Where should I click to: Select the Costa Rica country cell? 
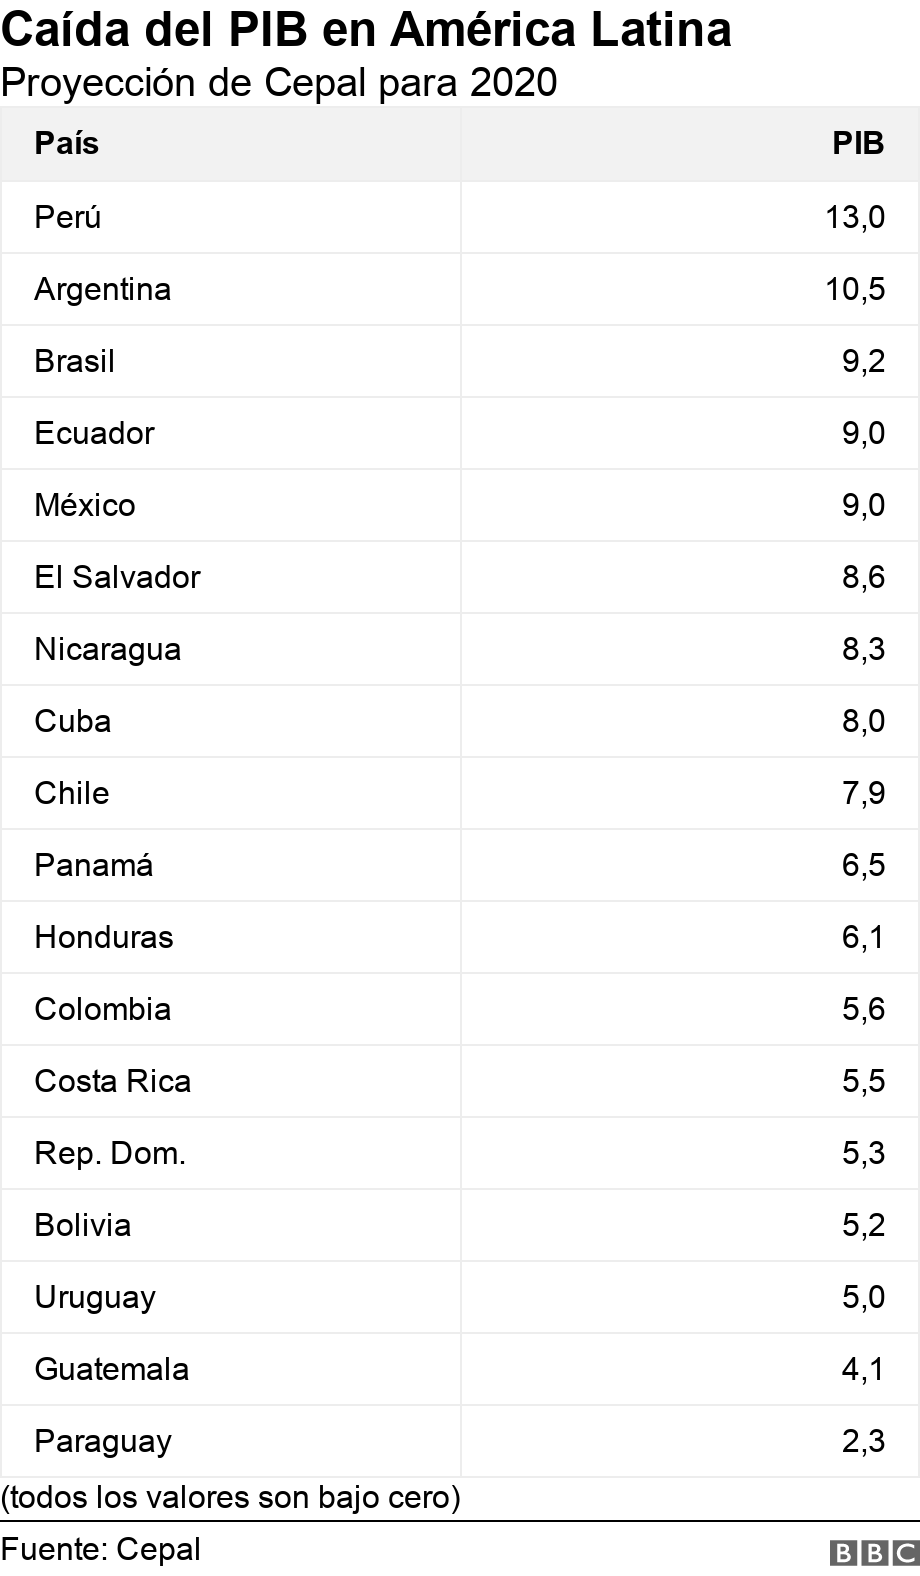tap(113, 1081)
